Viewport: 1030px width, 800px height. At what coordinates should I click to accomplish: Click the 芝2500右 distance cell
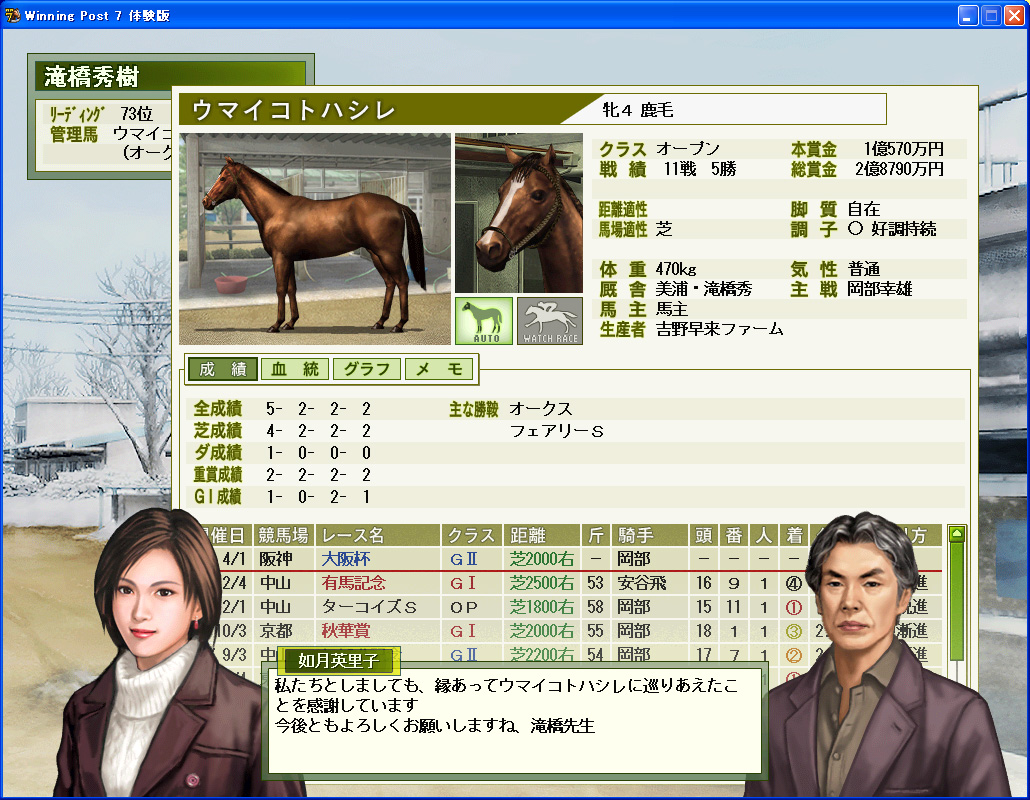(542, 583)
